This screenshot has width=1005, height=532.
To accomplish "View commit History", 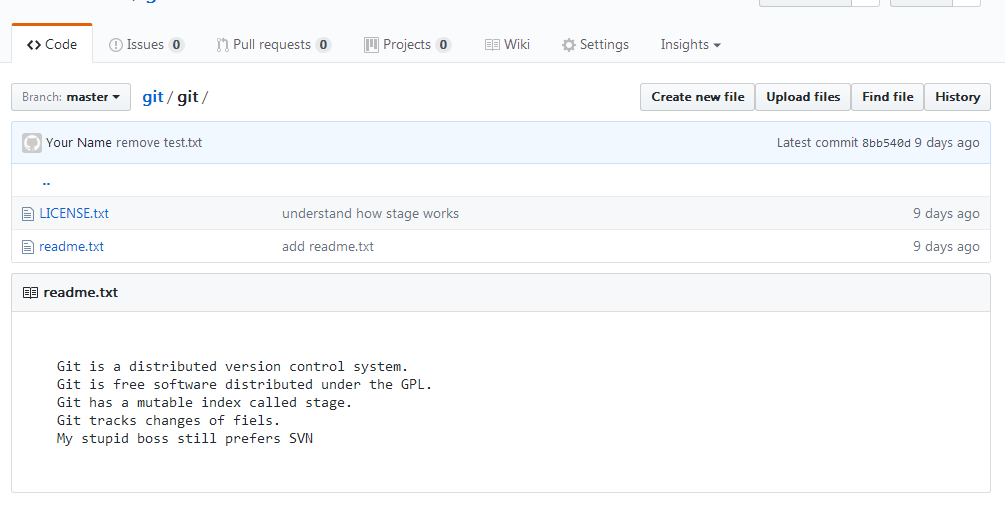I will [957, 97].
